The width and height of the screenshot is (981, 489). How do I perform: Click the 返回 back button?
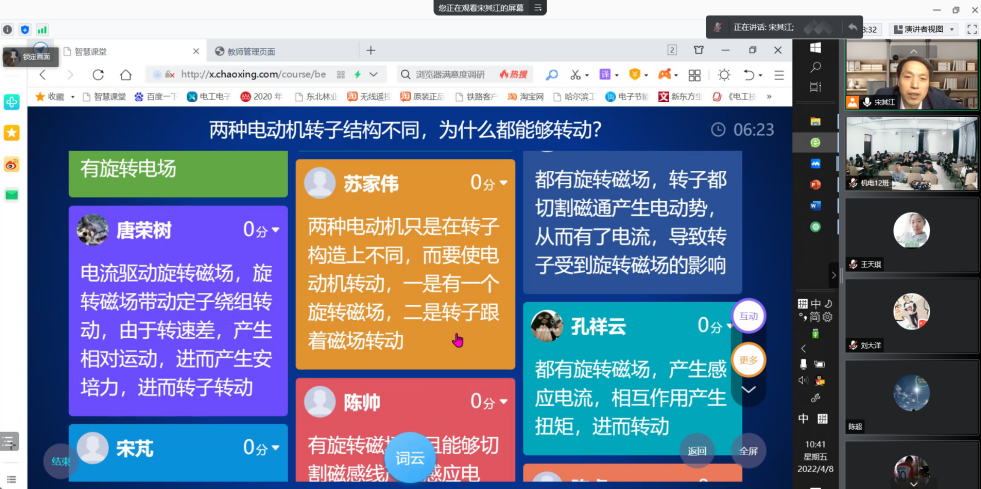[x=697, y=450]
